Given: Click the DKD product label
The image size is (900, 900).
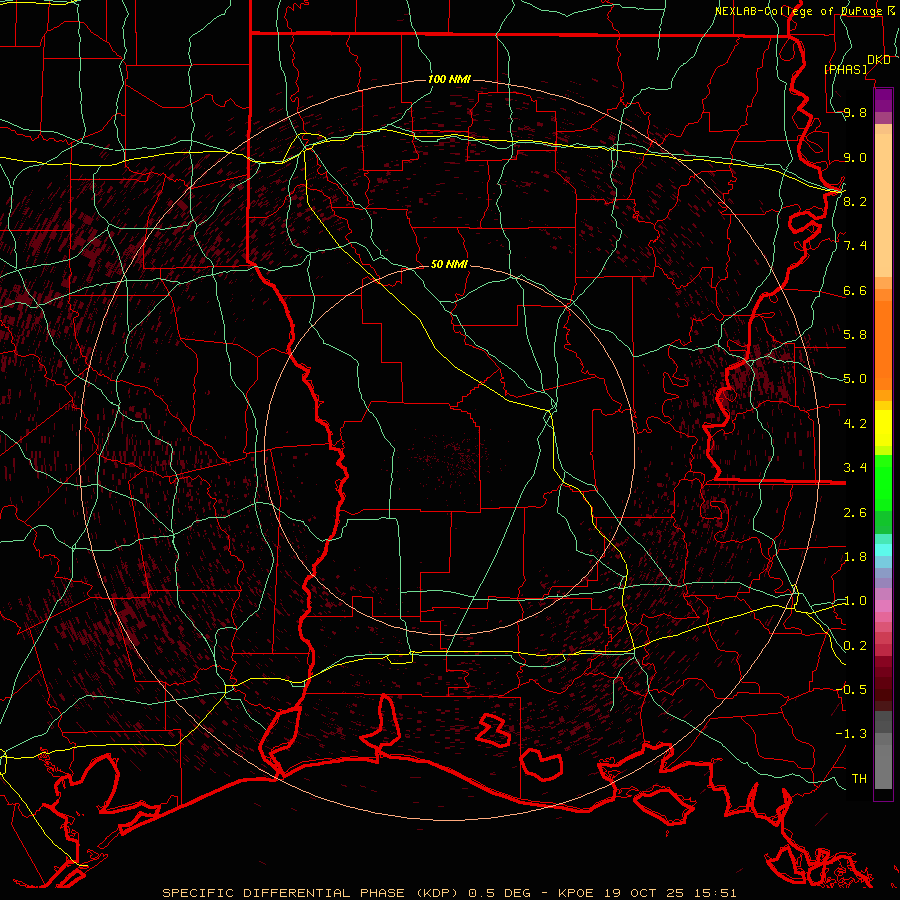Looking at the screenshot, I should click(x=879, y=60).
